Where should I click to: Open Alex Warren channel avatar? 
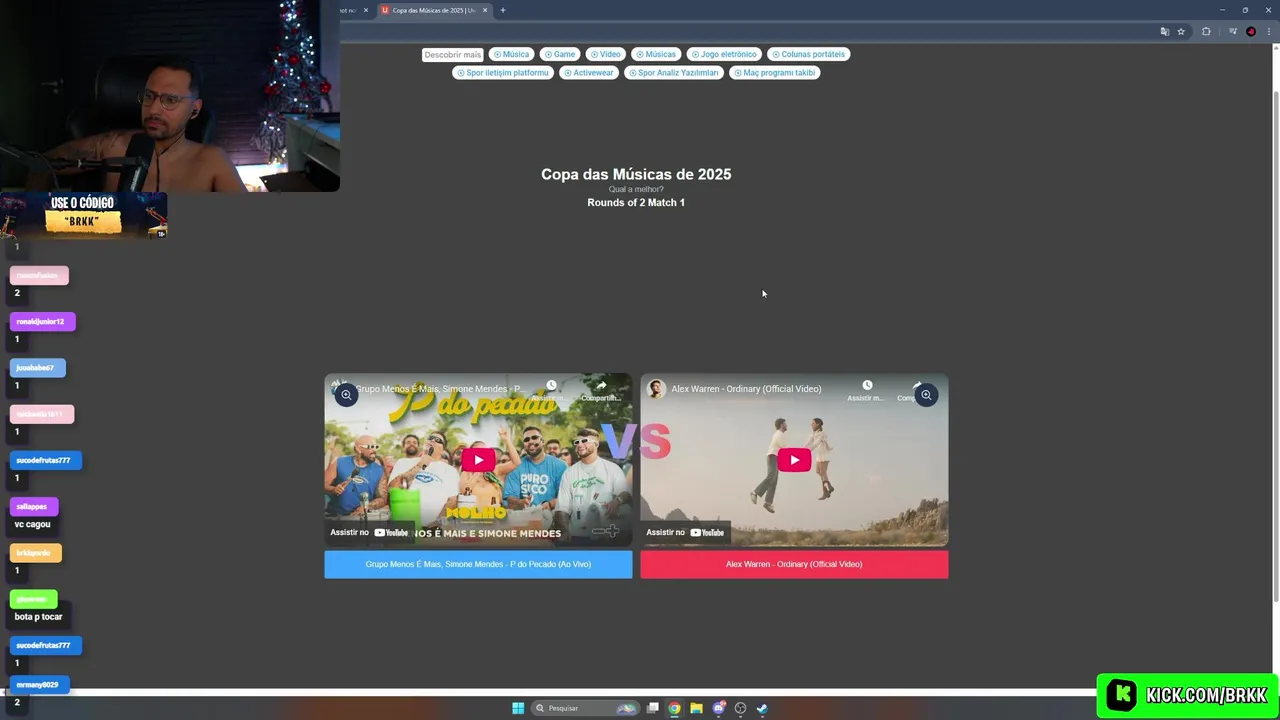pyautogui.click(x=656, y=389)
